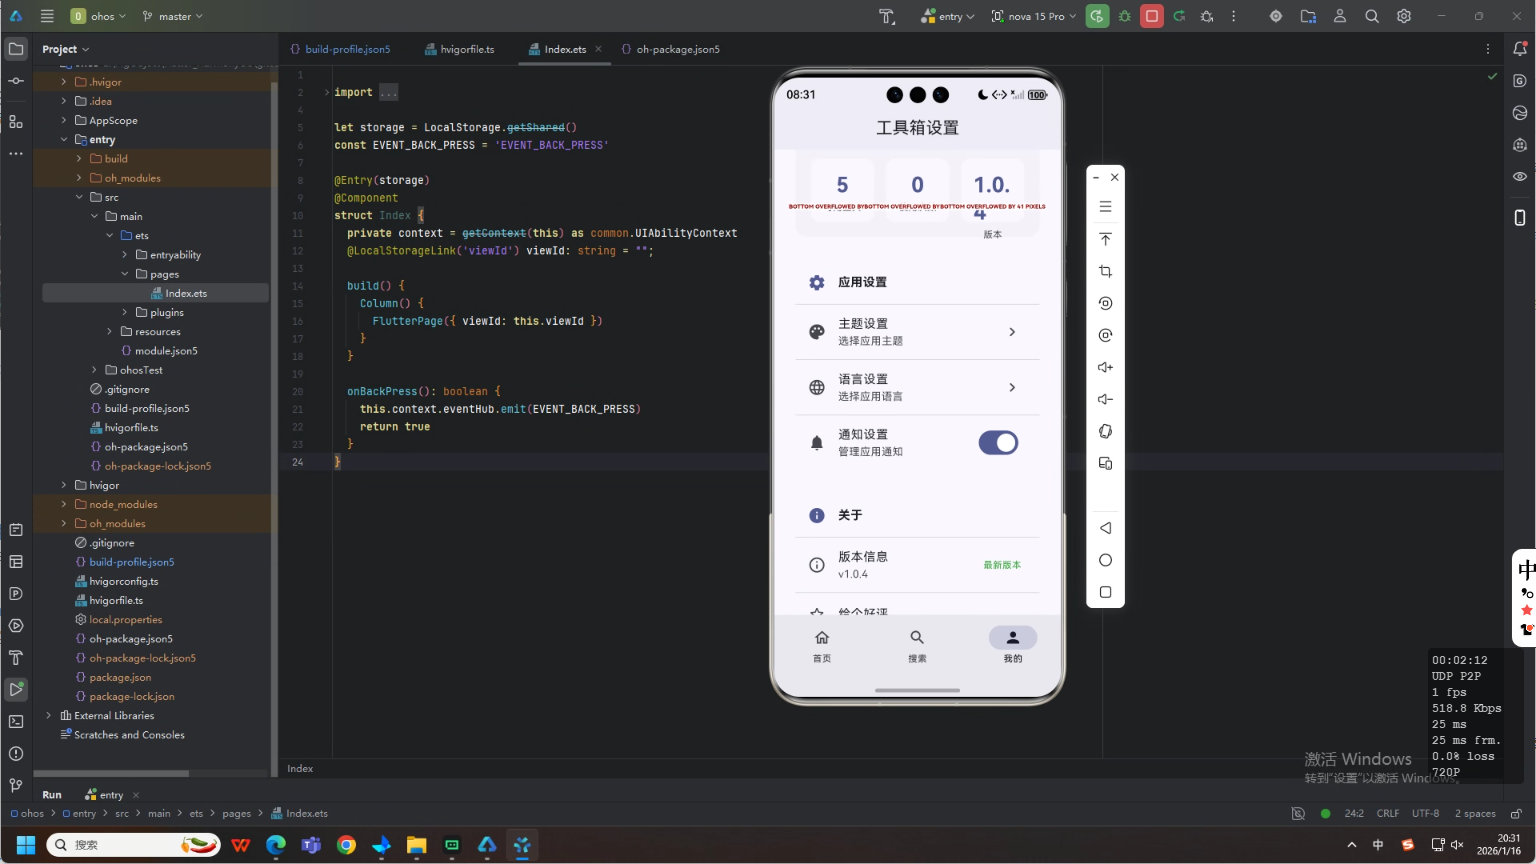Expand the folded import block in editor

388,92
